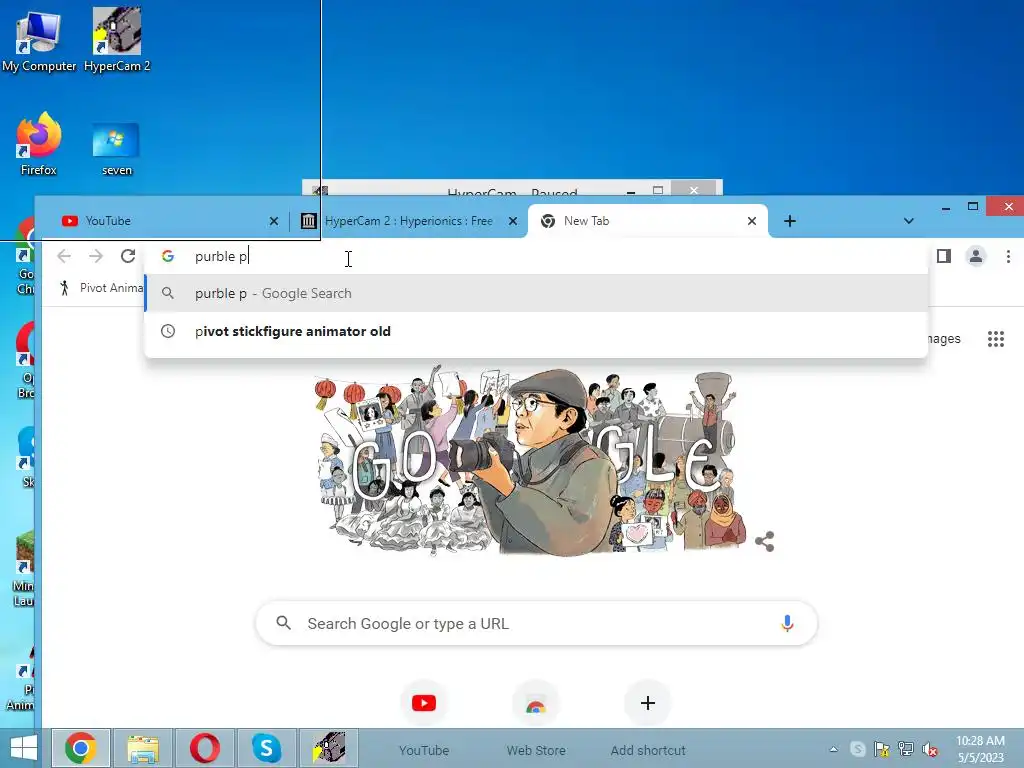Start voice search with microphone icon

[787, 624]
